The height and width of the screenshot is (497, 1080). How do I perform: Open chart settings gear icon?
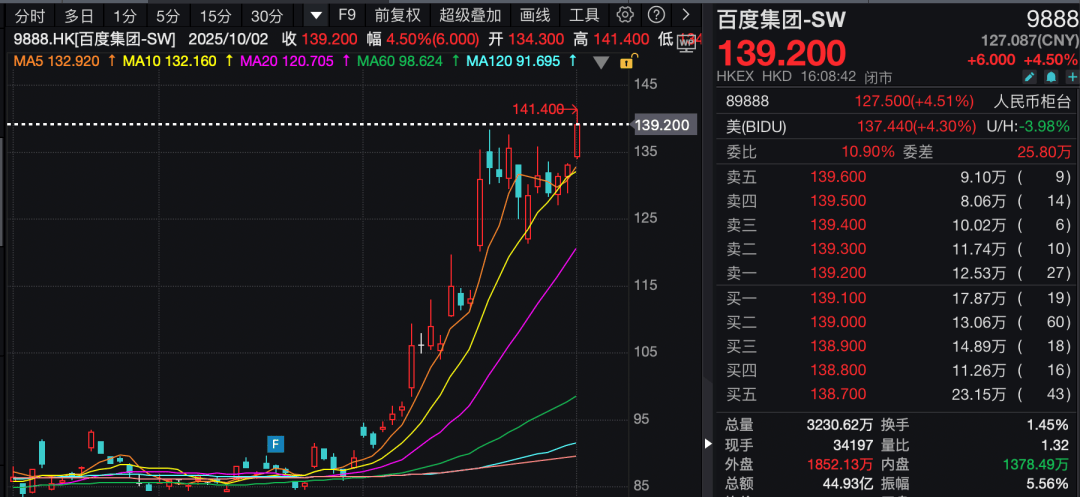coord(625,15)
